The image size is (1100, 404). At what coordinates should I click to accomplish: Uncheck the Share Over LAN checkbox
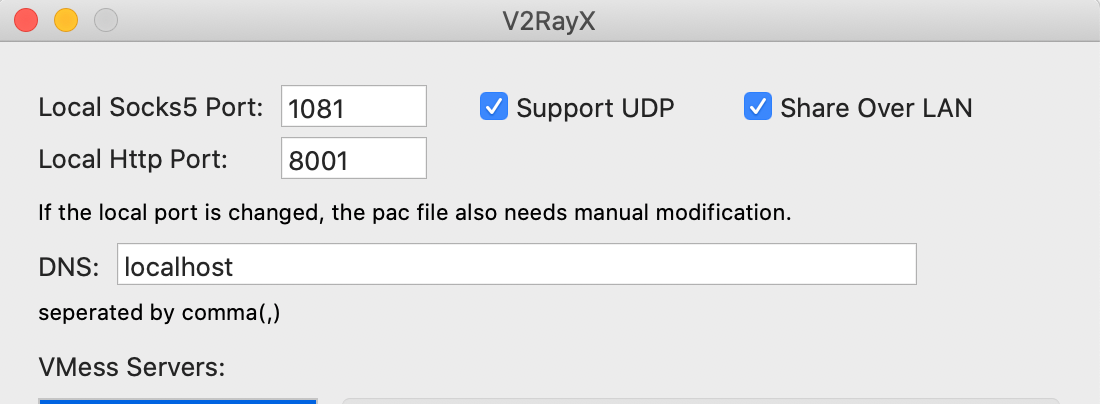[758, 107]
